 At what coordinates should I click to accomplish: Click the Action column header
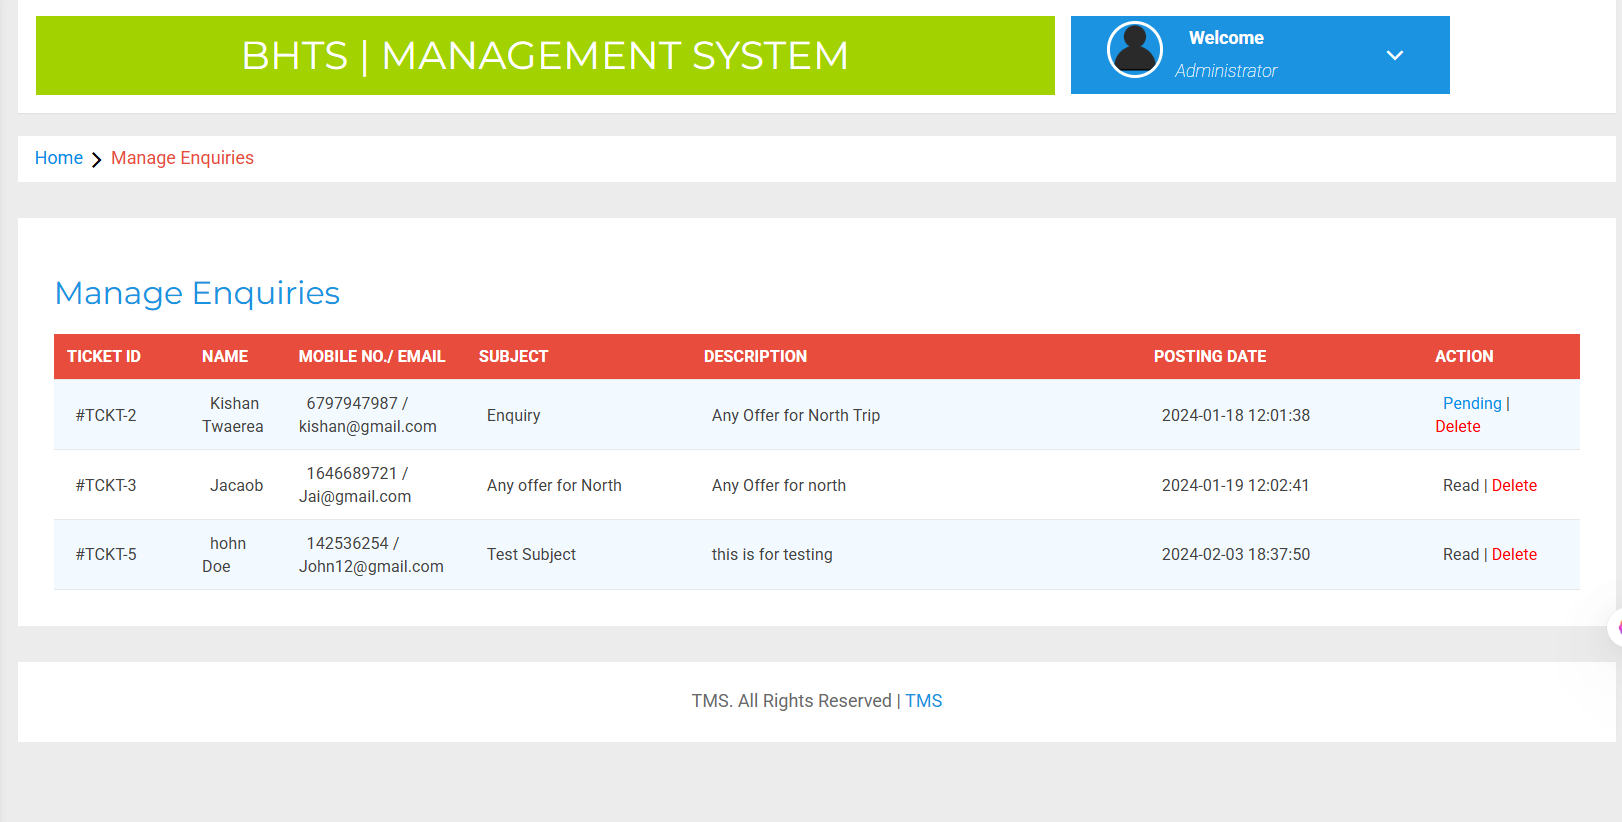pos(1464,356)
